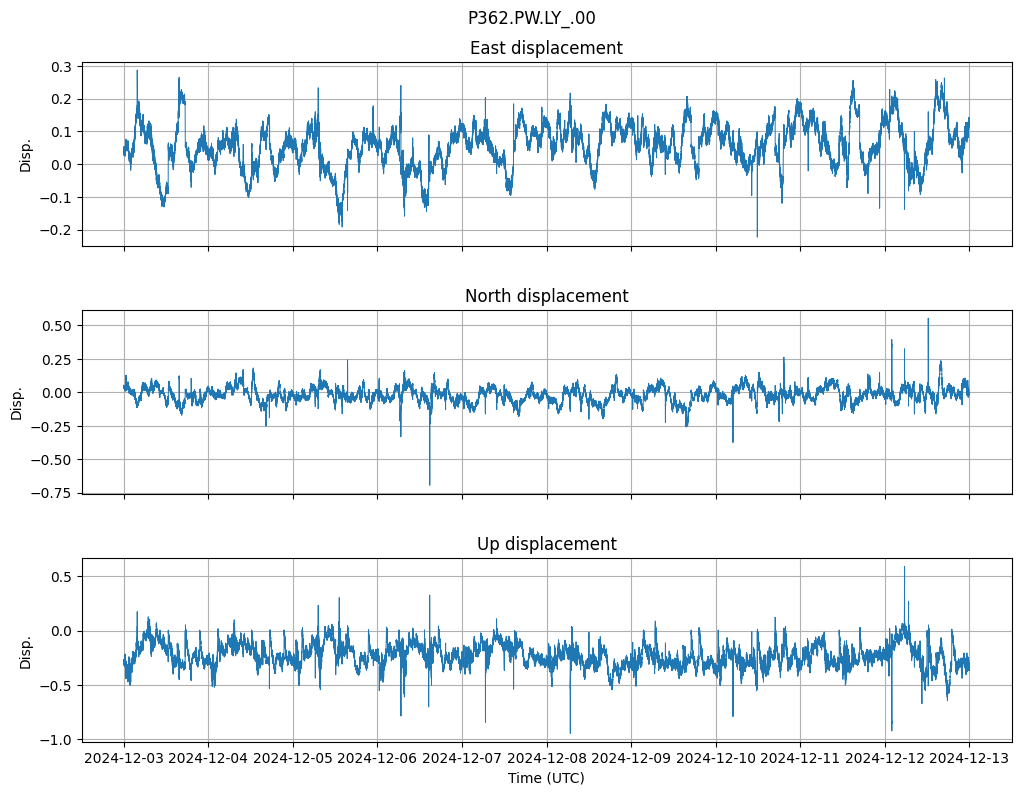Viewport: 1021px width, 795px height.
Task: Click the 2024-12-08 date tick label
Action: click(x=547, y=759)
